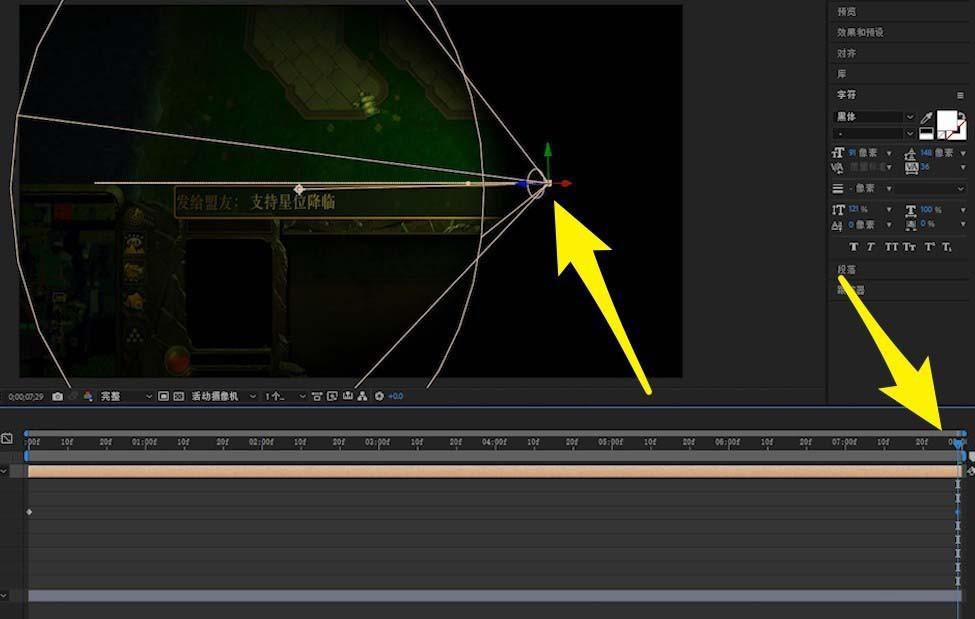Apply Small Caps Tt text style

tap(909, 247)
